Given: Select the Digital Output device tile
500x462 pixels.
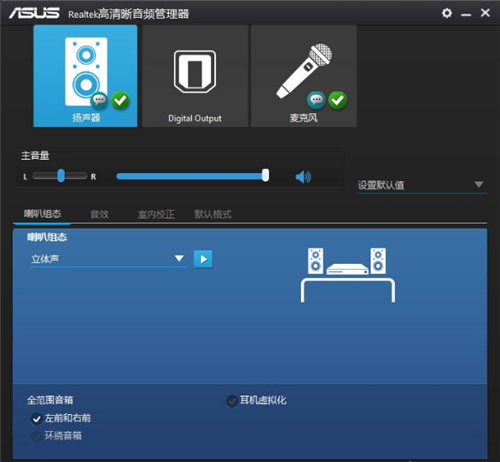Looking at the screenshot, I should tap(195, 76).
